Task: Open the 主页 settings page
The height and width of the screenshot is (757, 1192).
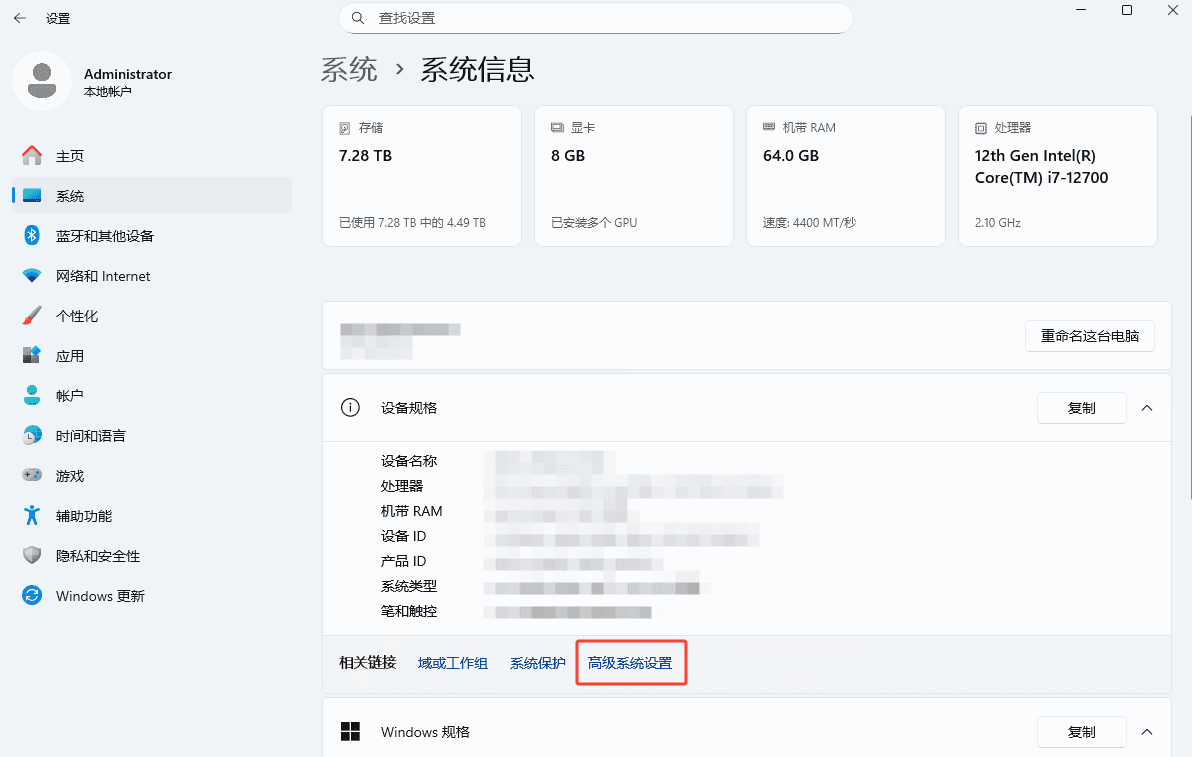Action: click(152, 156)
